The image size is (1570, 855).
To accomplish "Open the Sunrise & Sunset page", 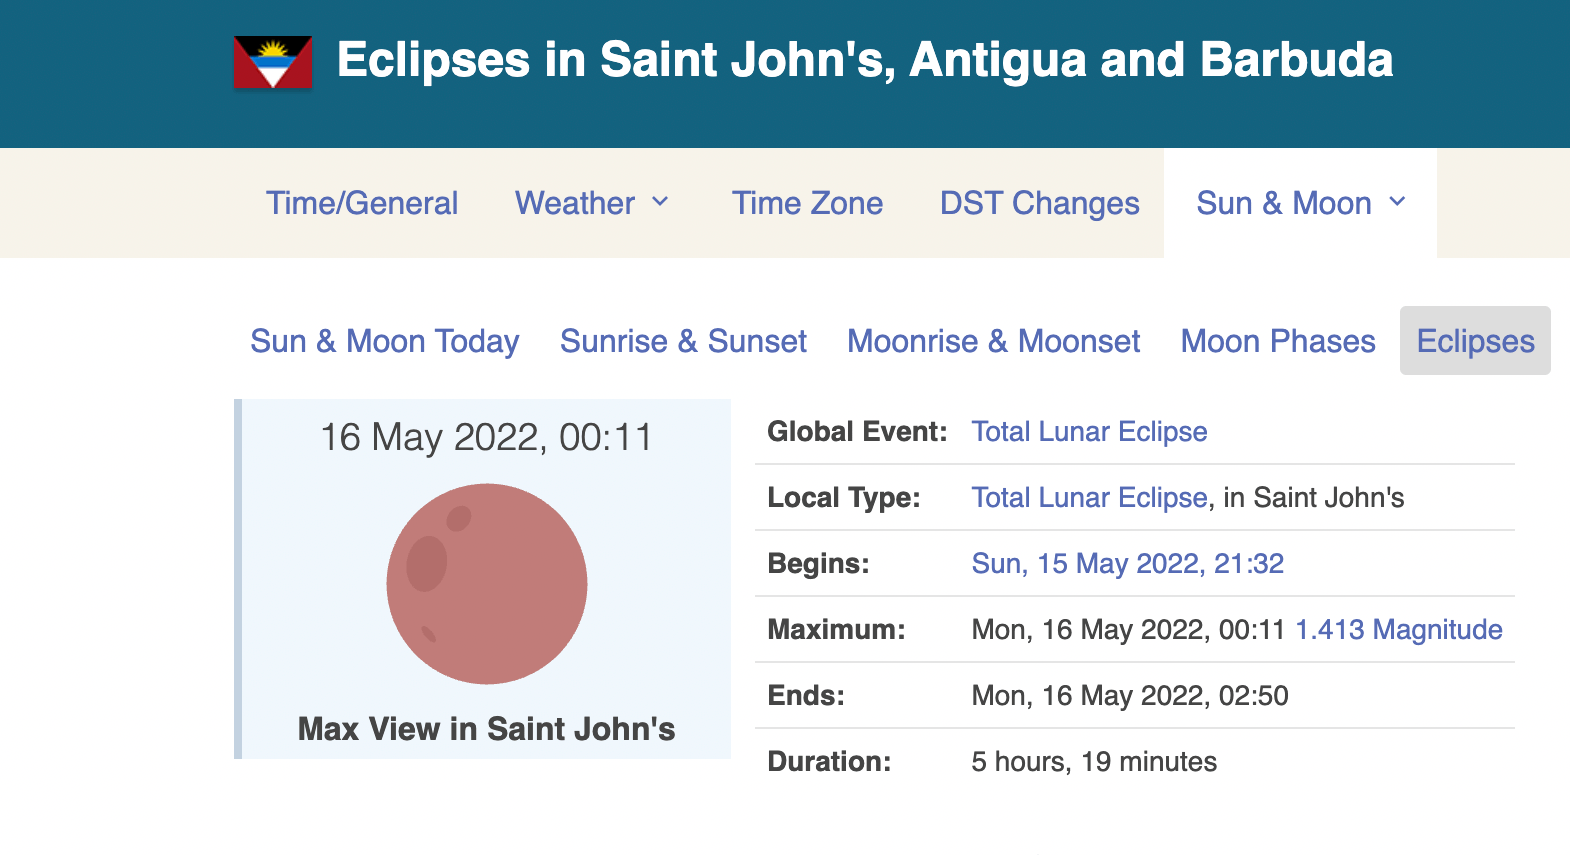I will pos(683,341).
